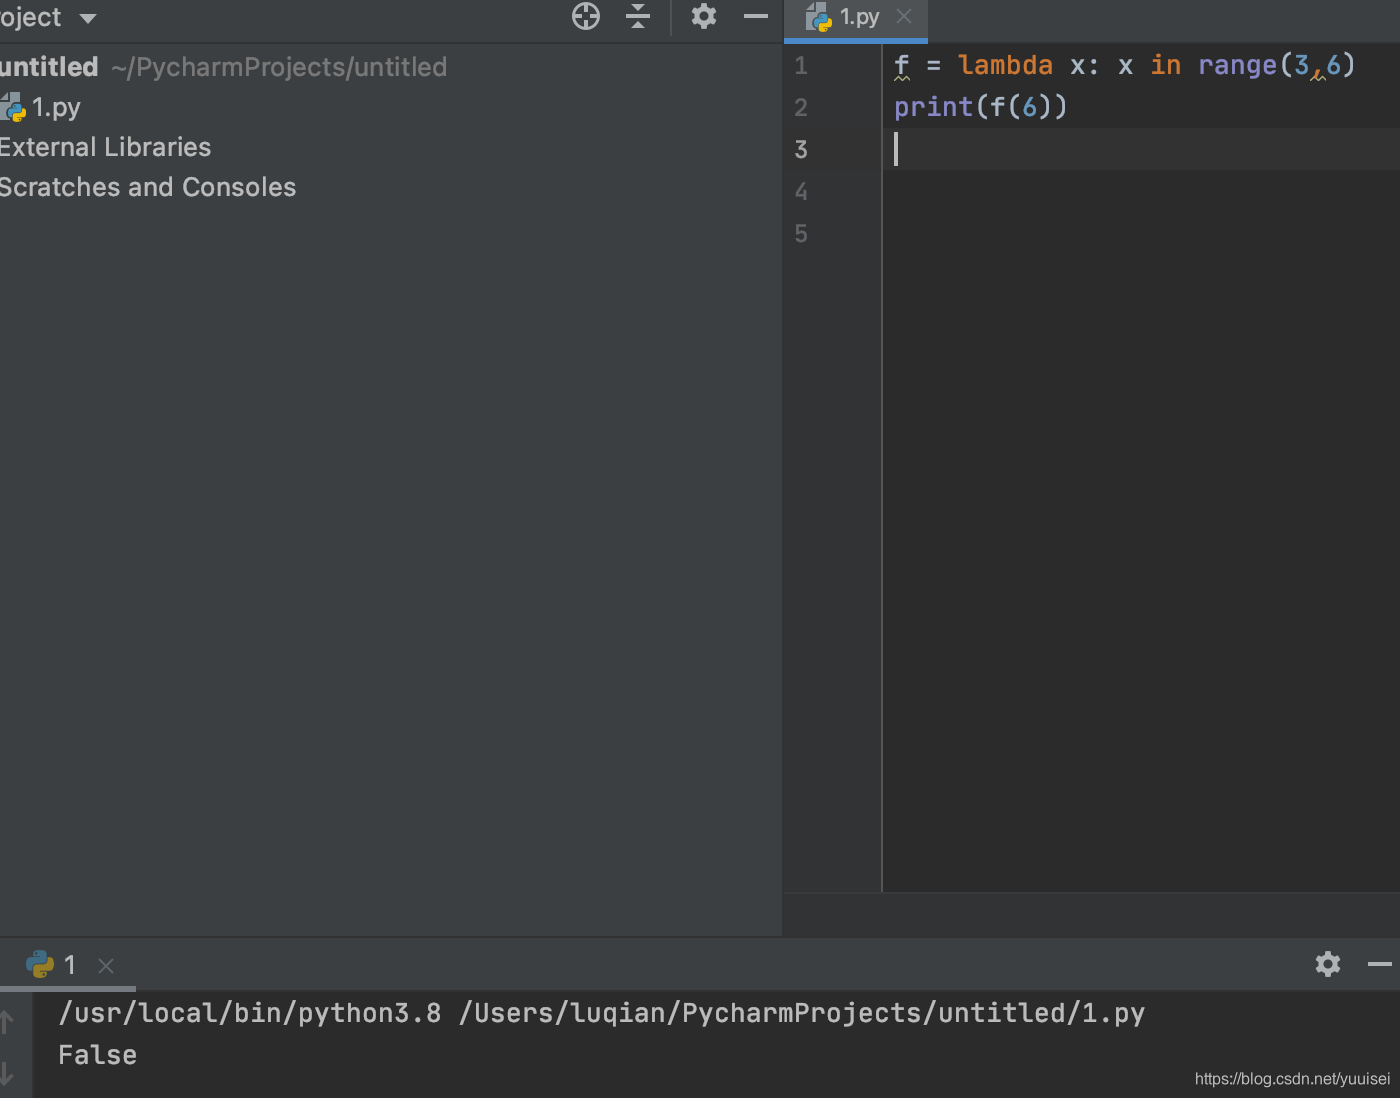This screenshot has width=1400, height=1098.
Task: Click the down arrow in Run panel
Action: 7,1073
